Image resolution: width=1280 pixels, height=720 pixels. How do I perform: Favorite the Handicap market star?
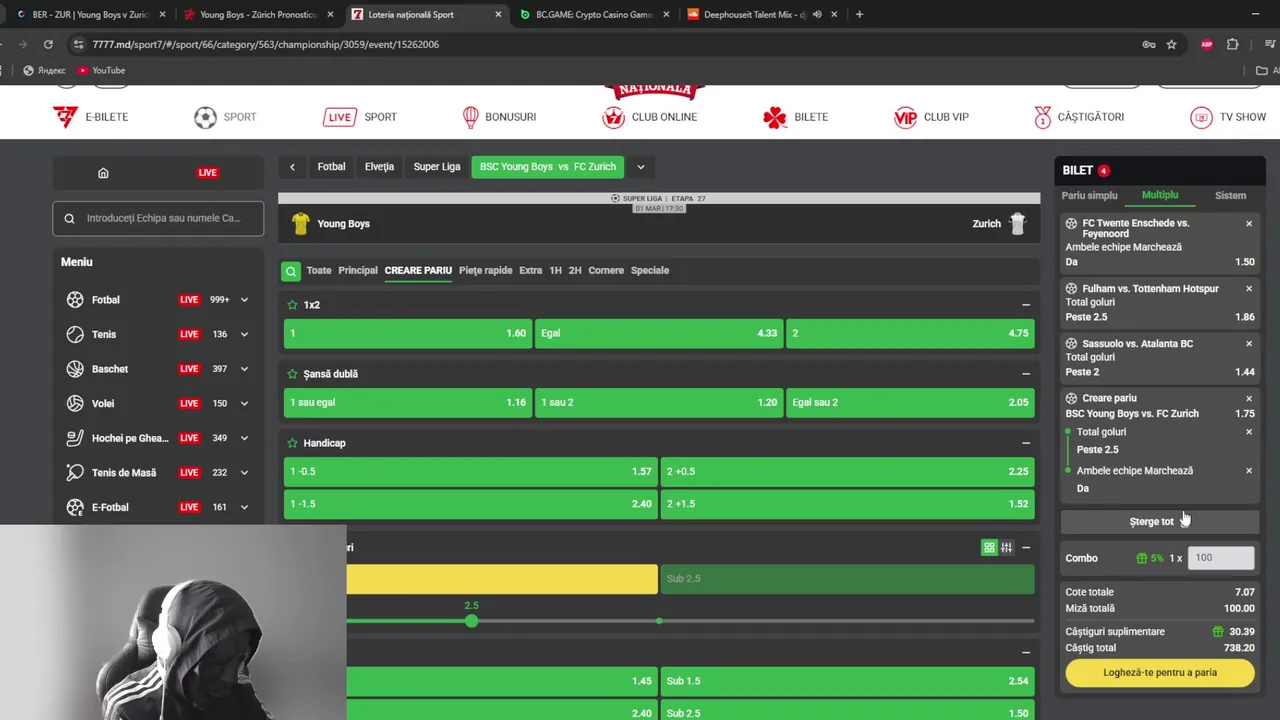(292, 443)
